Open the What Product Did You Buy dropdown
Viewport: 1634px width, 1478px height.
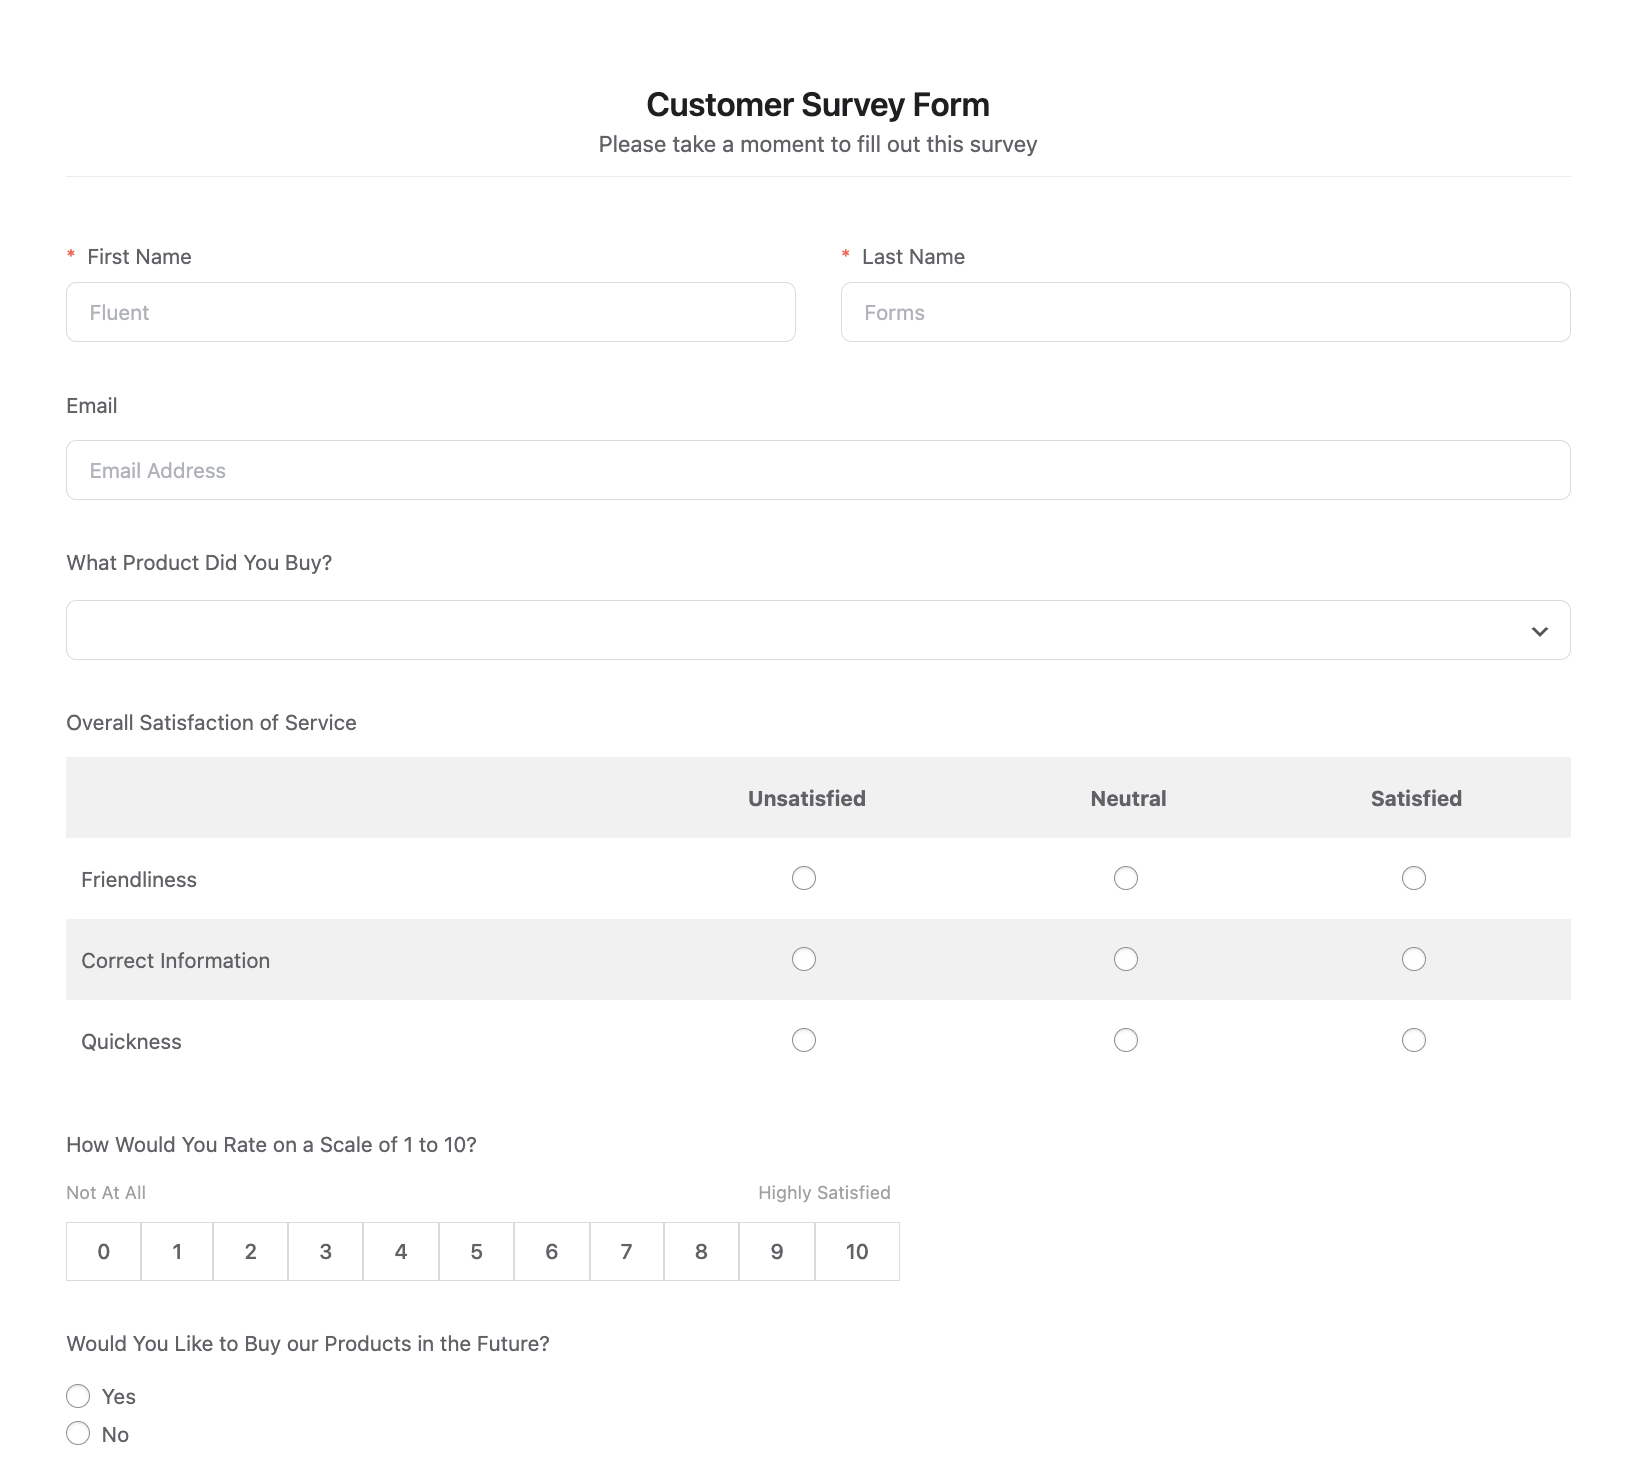[x=818, y=629]
